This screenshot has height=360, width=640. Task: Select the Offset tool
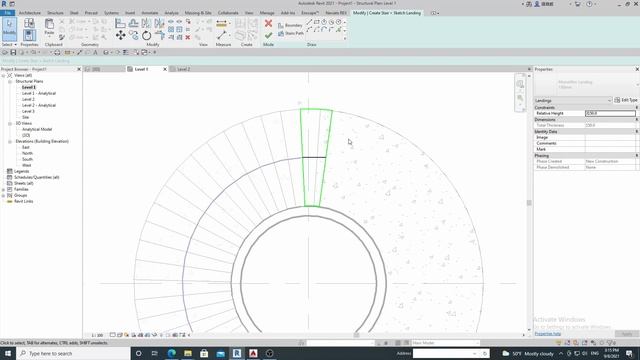click(x=133, y=23)
